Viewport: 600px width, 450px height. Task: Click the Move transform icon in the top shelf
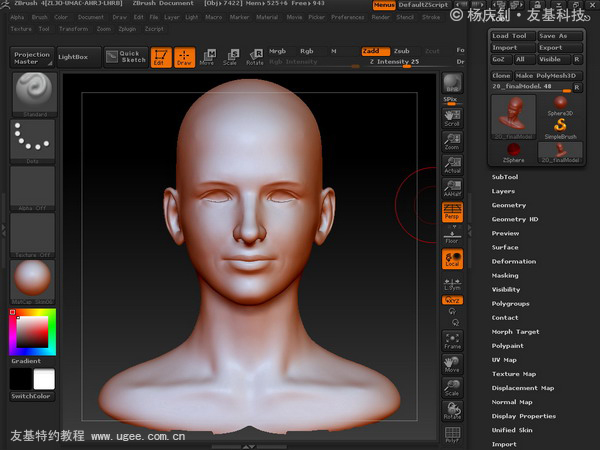208,57
